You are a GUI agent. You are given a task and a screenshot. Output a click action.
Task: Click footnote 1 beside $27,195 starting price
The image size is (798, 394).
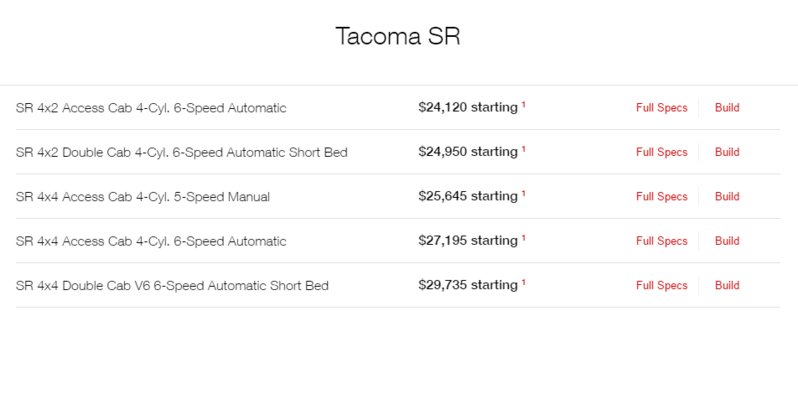(523, 237)
